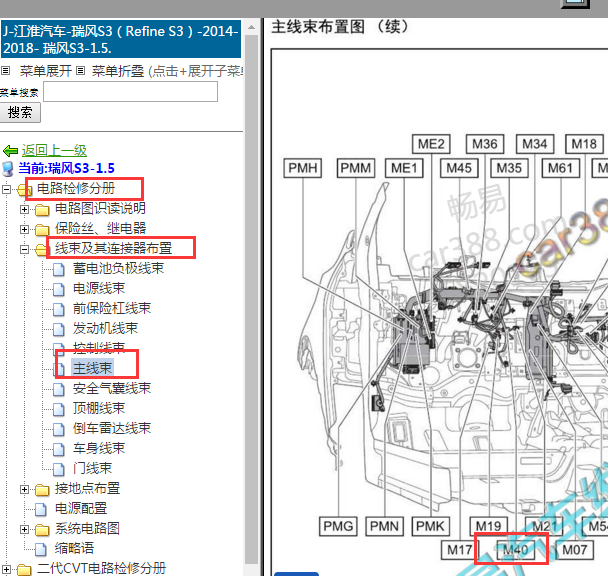The width and height of the screenshot is (608, 576).
Task: Focus the 菜单搜索 search input field
Action: [x=130, y=92]
